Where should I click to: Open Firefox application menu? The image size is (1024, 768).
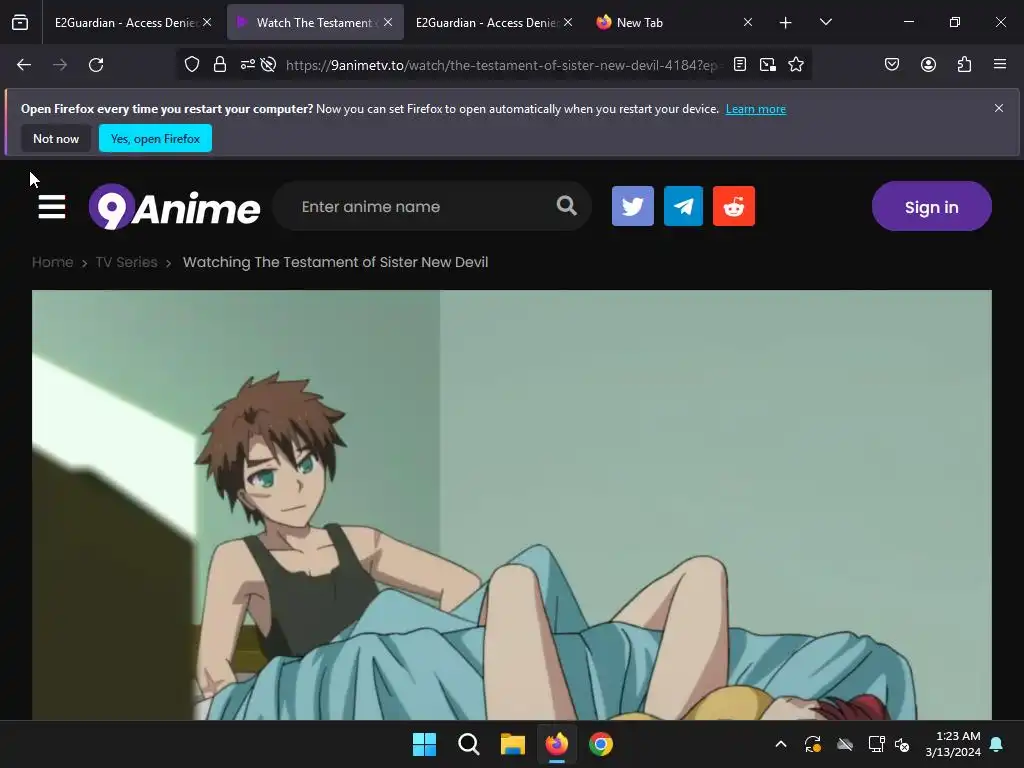point(1000,64)
